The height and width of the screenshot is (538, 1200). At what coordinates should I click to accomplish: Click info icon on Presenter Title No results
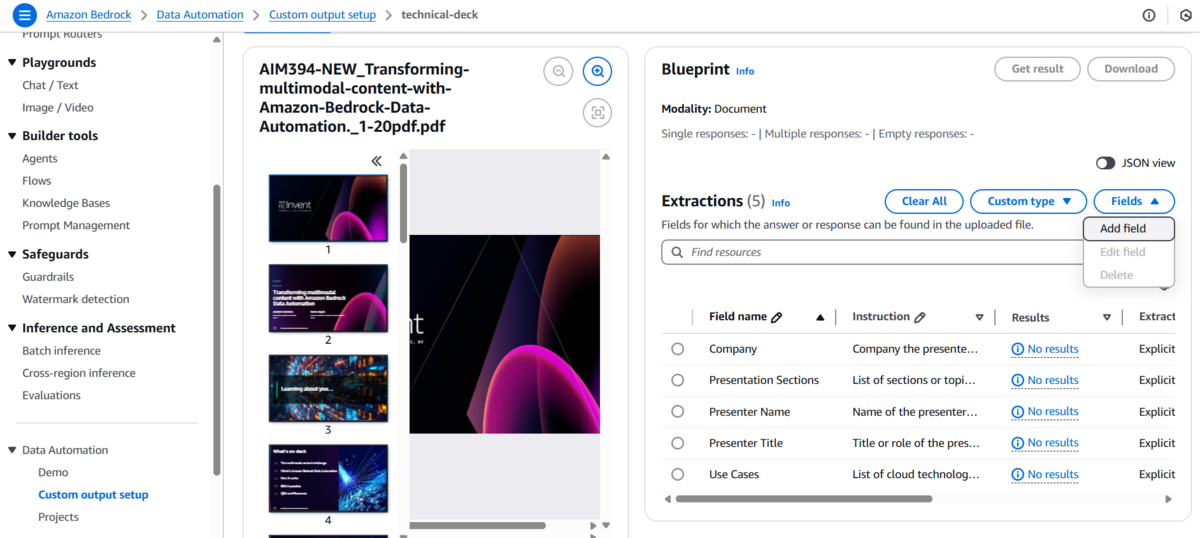coord(1018,443)
